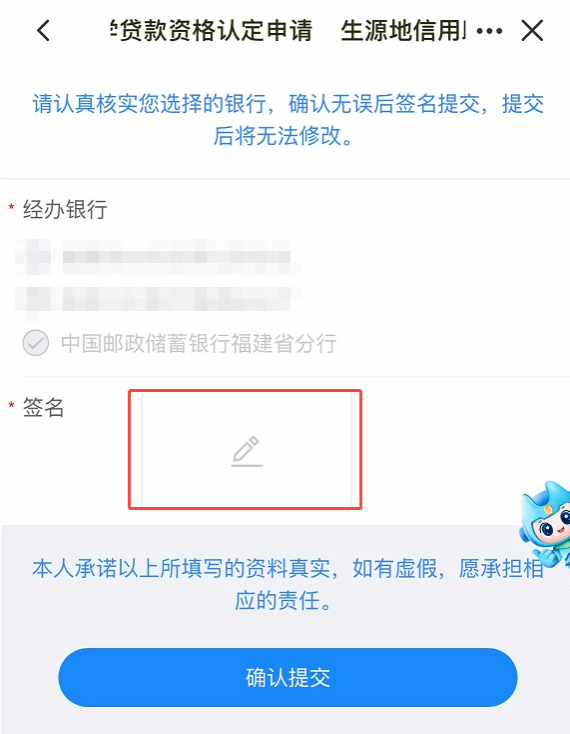Click inside the red-outlined signature box
This screenshot has height=734, width=570.
pyautogui.click(x=245, y=449)
